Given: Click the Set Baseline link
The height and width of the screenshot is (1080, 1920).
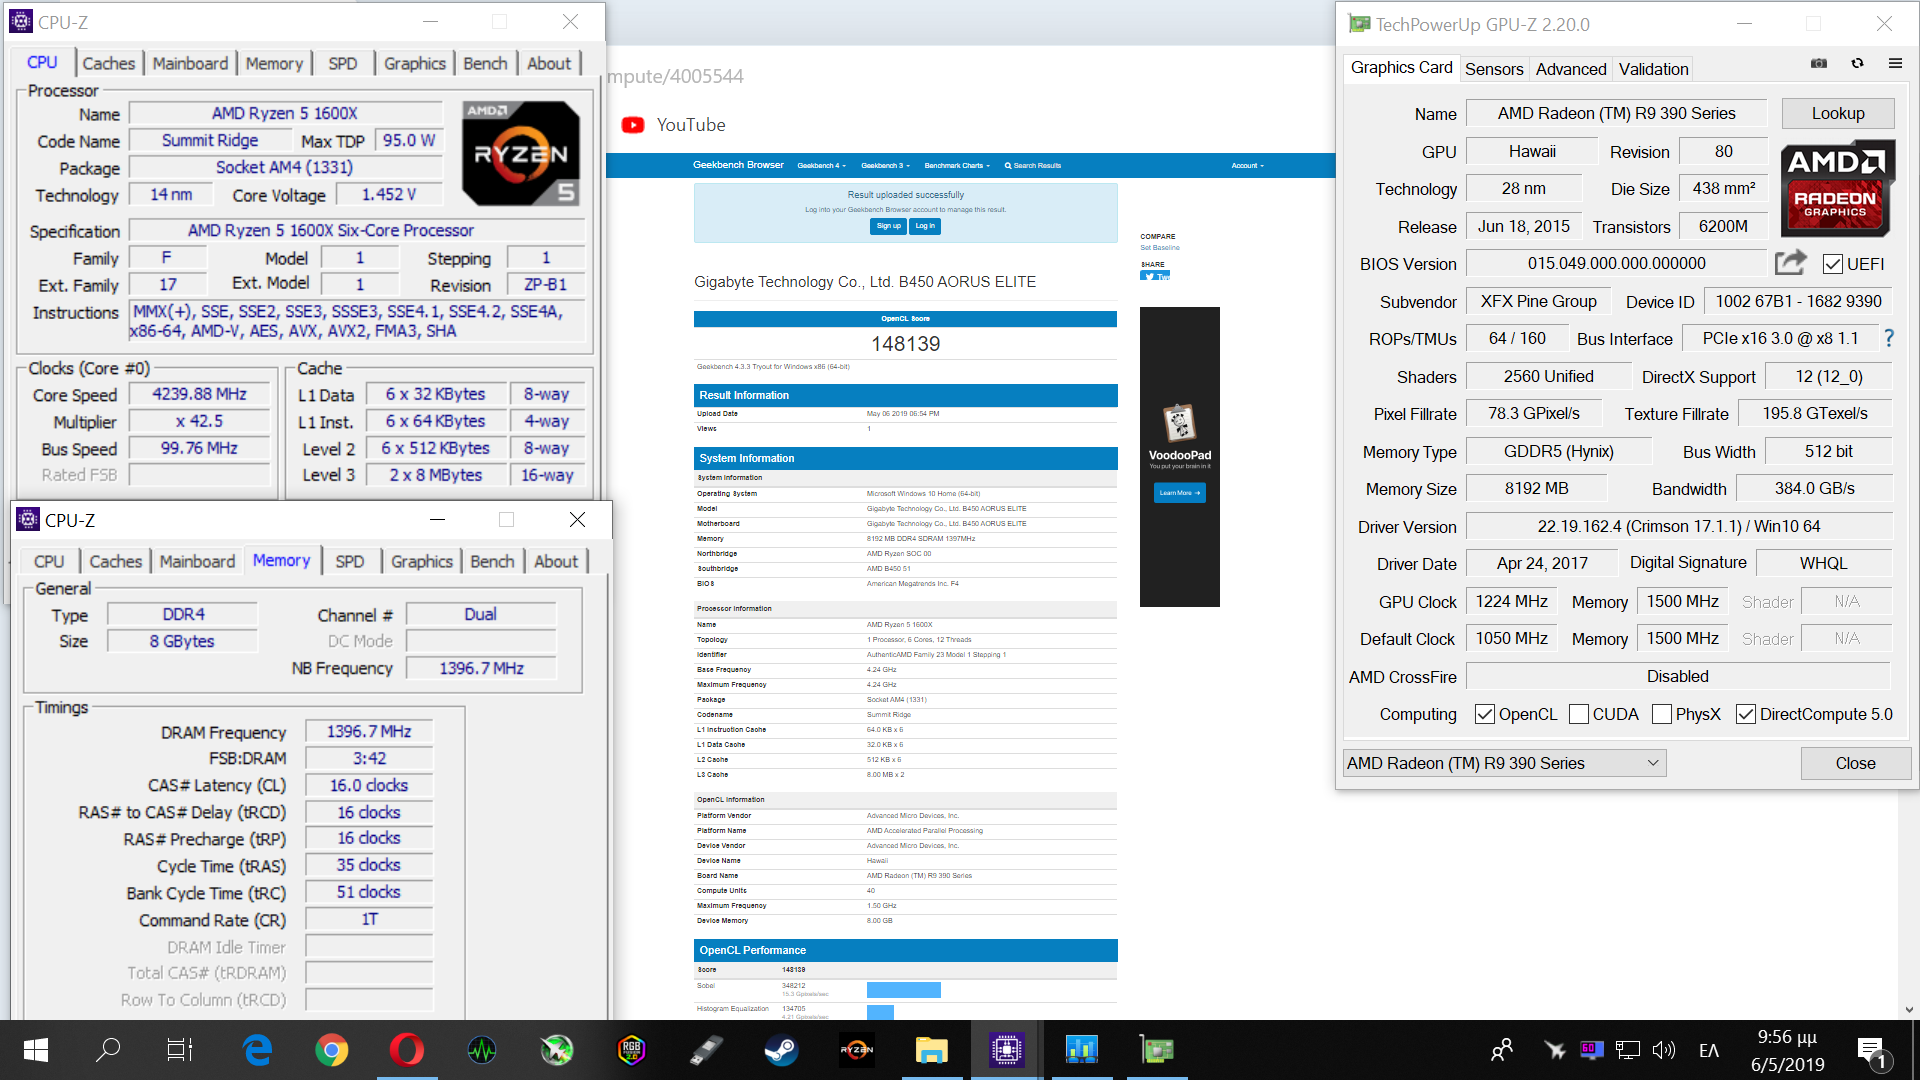Looking at the screenshot, I should (1160, 247).
